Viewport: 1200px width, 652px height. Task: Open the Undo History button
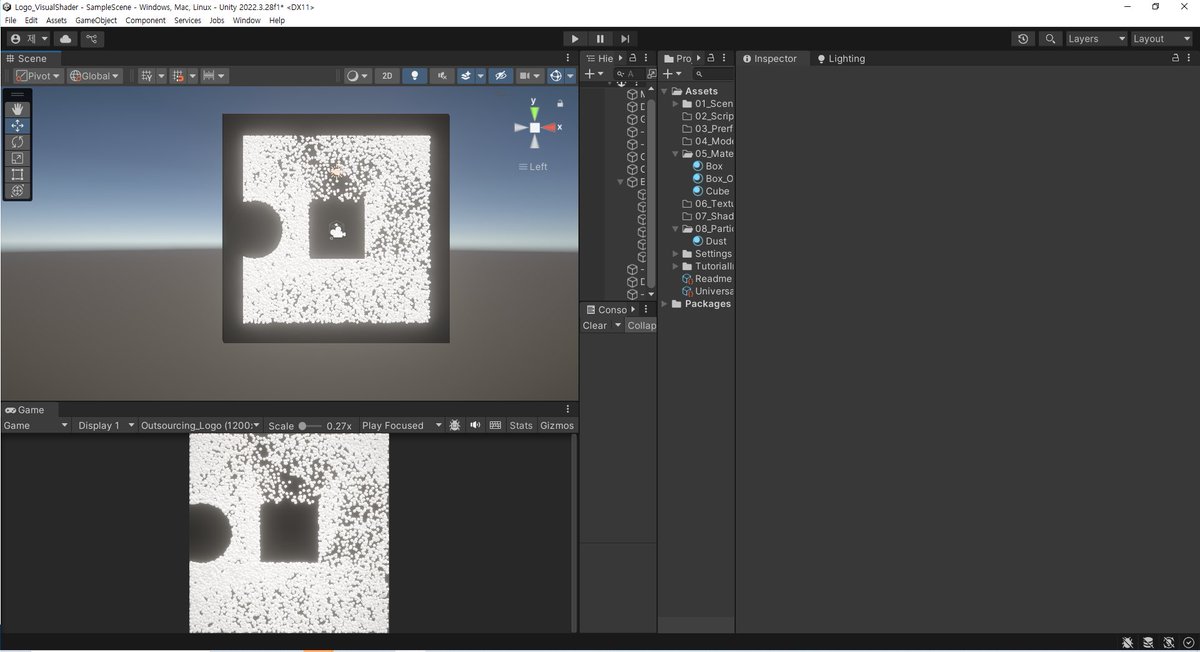[1022, 39]
